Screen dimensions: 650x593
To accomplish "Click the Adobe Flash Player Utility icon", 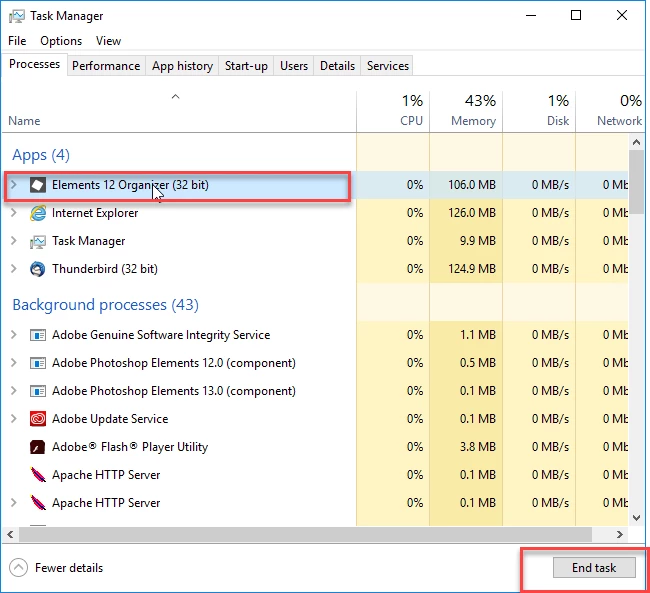I will (38, 447).
